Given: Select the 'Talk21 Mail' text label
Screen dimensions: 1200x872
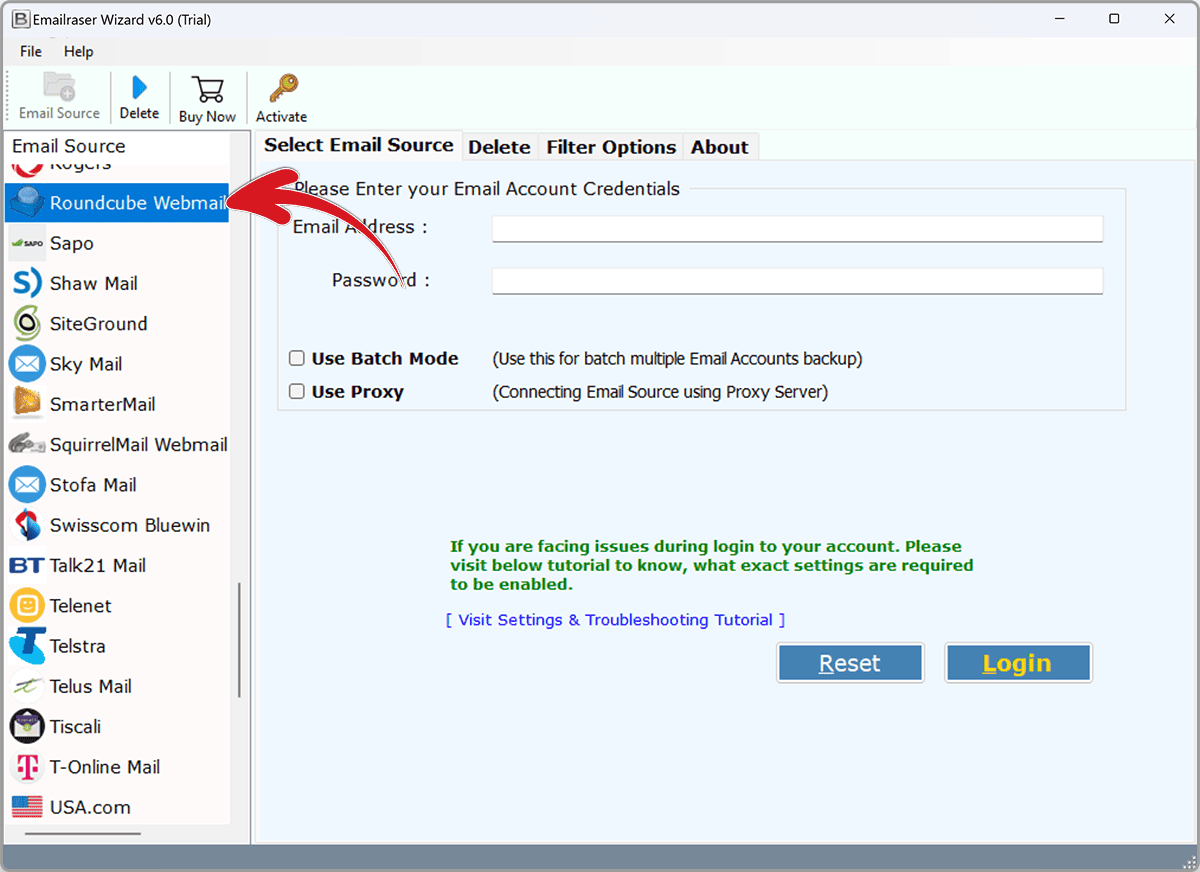Looking at the screenshot, I should (98, 566).
